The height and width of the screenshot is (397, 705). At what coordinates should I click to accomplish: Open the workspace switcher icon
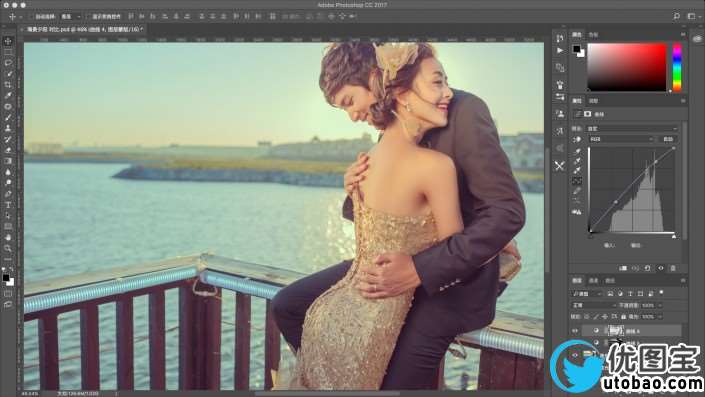pyautogui.click(x=692, y=16)
